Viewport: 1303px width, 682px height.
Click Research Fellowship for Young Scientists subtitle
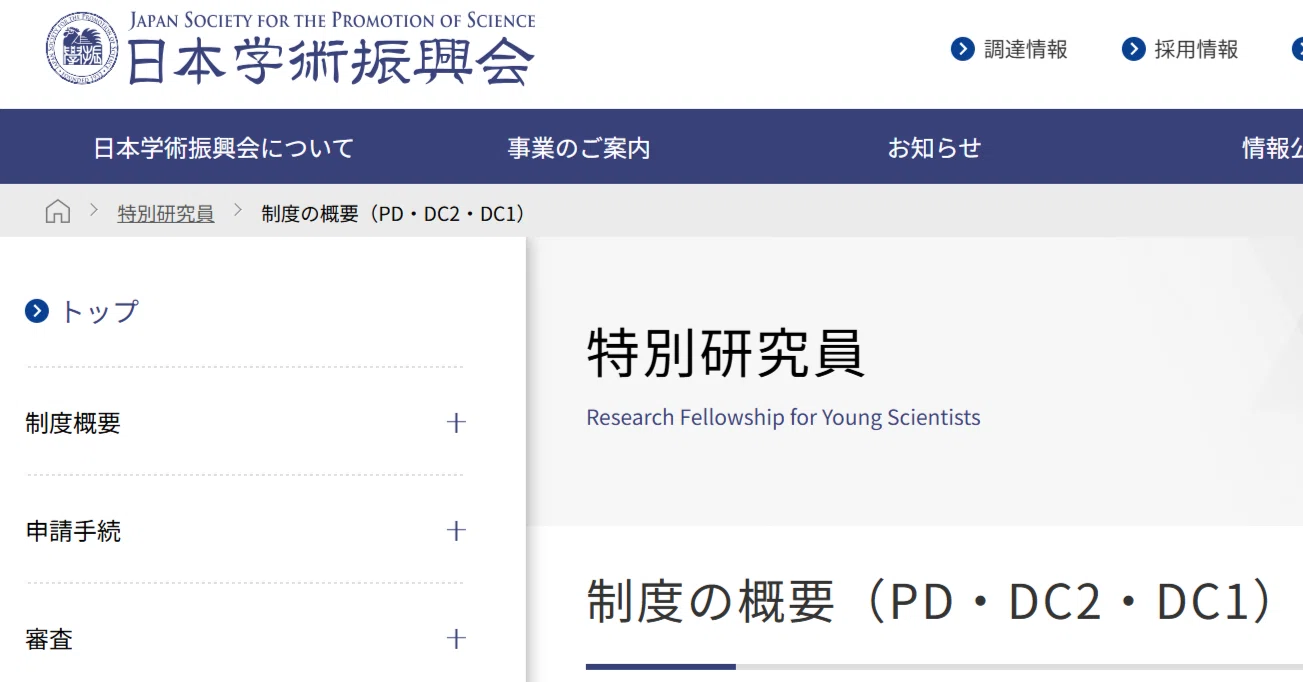click(x=783, y=417)
